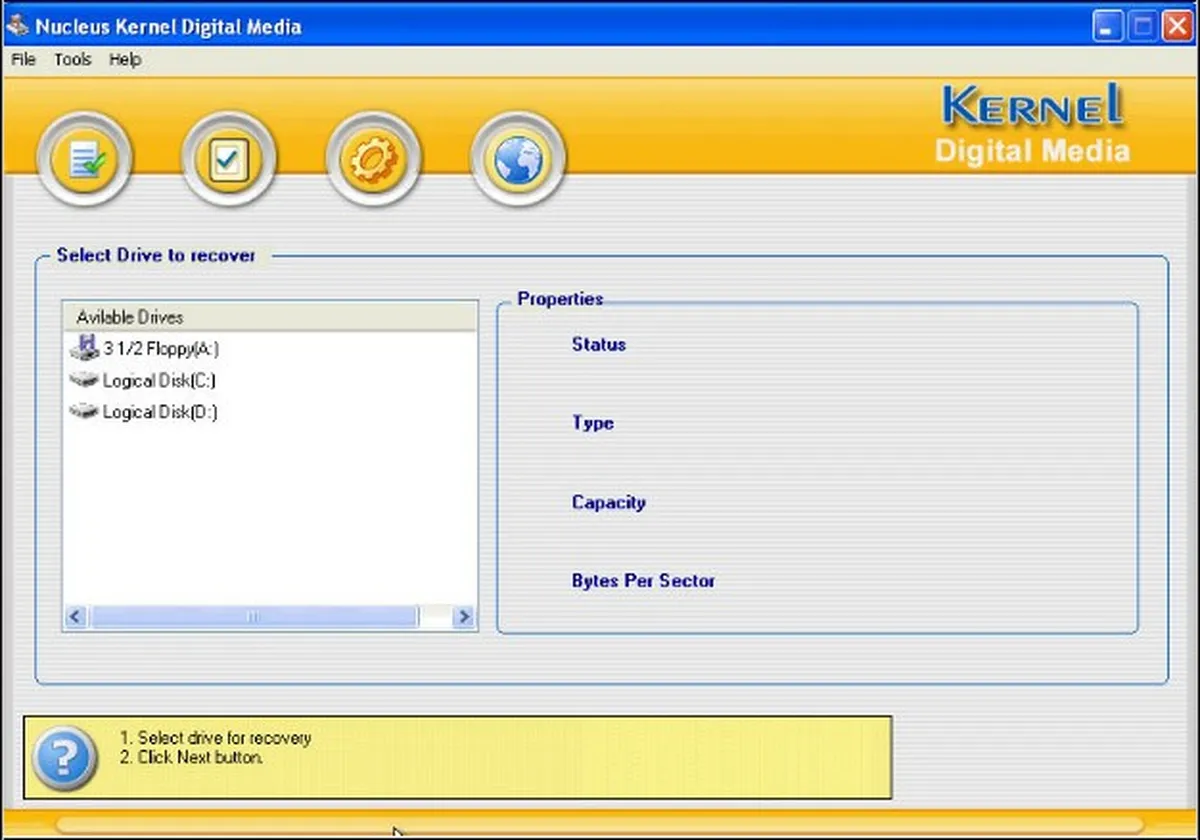Image resolution: width=1200 pixels, height=840 pixels.
Task: Minimize the Nucleus Kernel window
Action: [x=1108, y=26]
